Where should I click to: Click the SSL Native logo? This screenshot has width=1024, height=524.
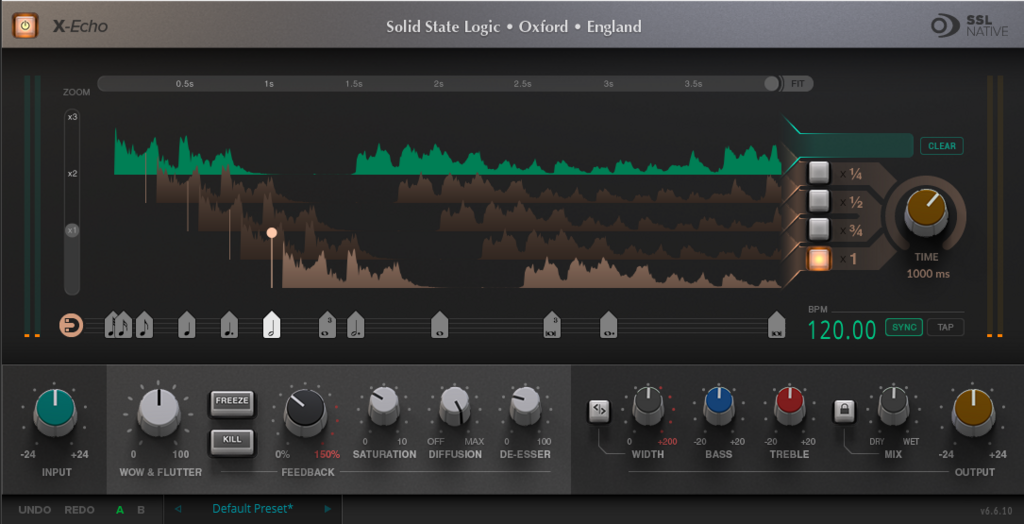click(x=970, y=26)
